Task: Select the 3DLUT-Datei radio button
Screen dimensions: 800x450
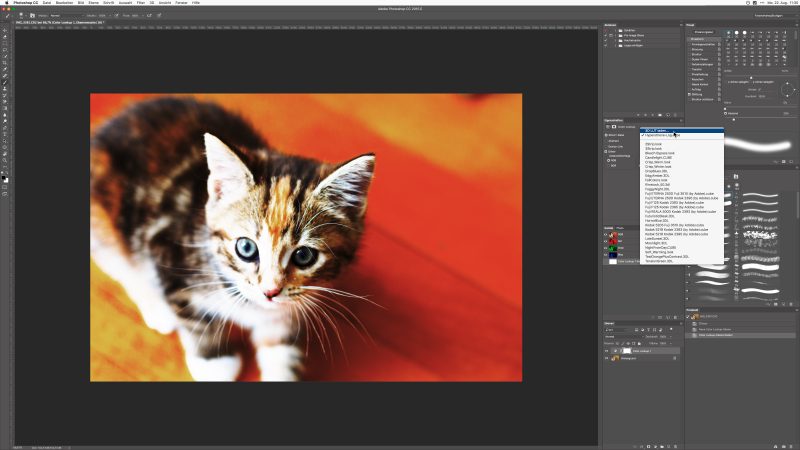Action: coord(606,135)
